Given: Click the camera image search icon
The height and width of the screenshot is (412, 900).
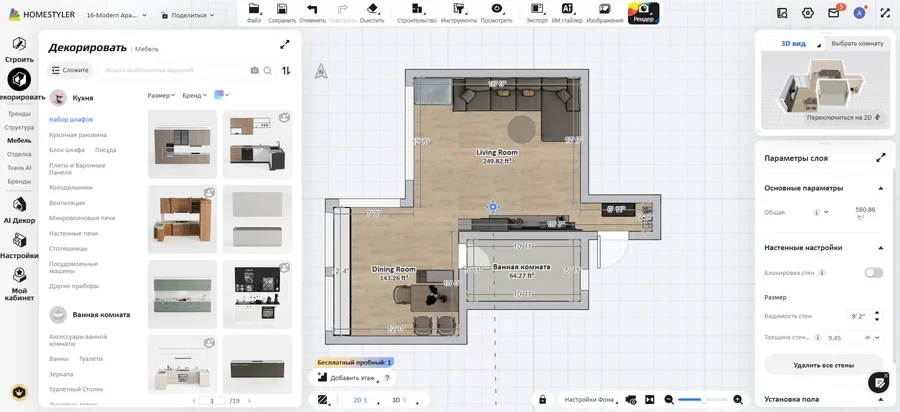Looking at the screenshot, I should pyautogui.click(x=254, y=70).
